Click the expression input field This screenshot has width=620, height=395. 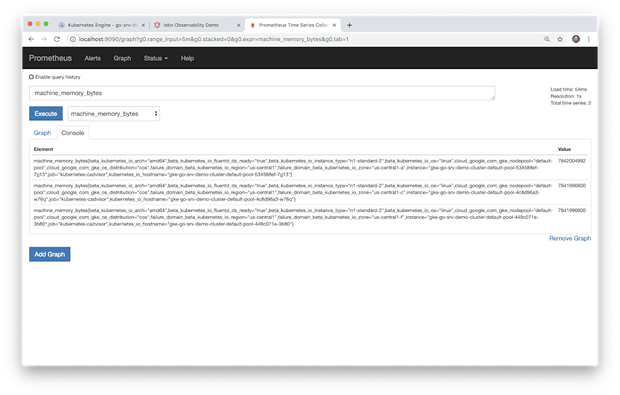[262, 93]
